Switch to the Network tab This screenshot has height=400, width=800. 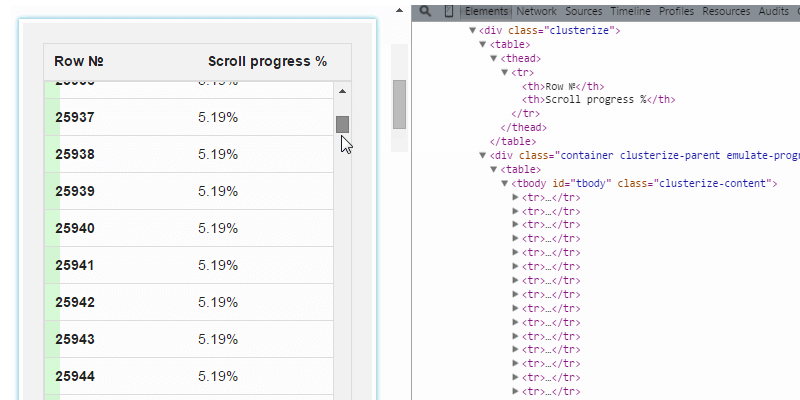click(537, 11)
